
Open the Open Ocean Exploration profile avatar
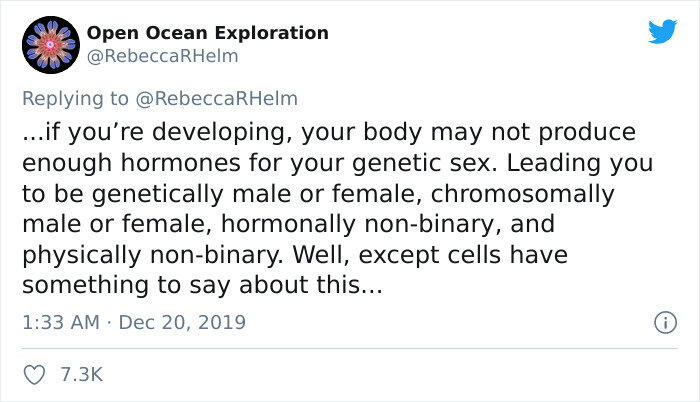coord(51,45)
